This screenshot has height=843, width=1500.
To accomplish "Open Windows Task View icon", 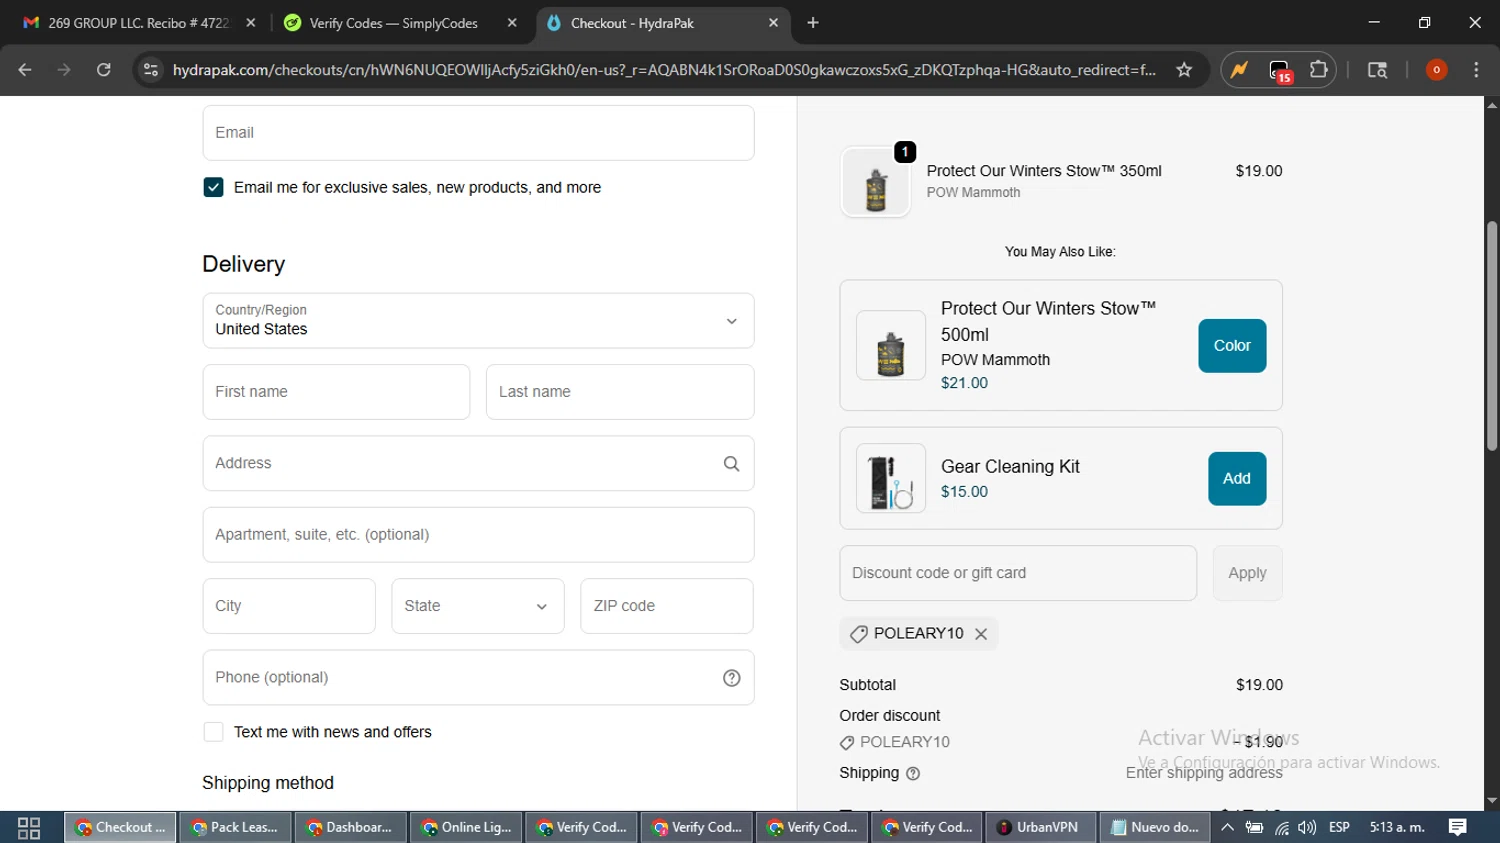I will (x=29, y=828).
